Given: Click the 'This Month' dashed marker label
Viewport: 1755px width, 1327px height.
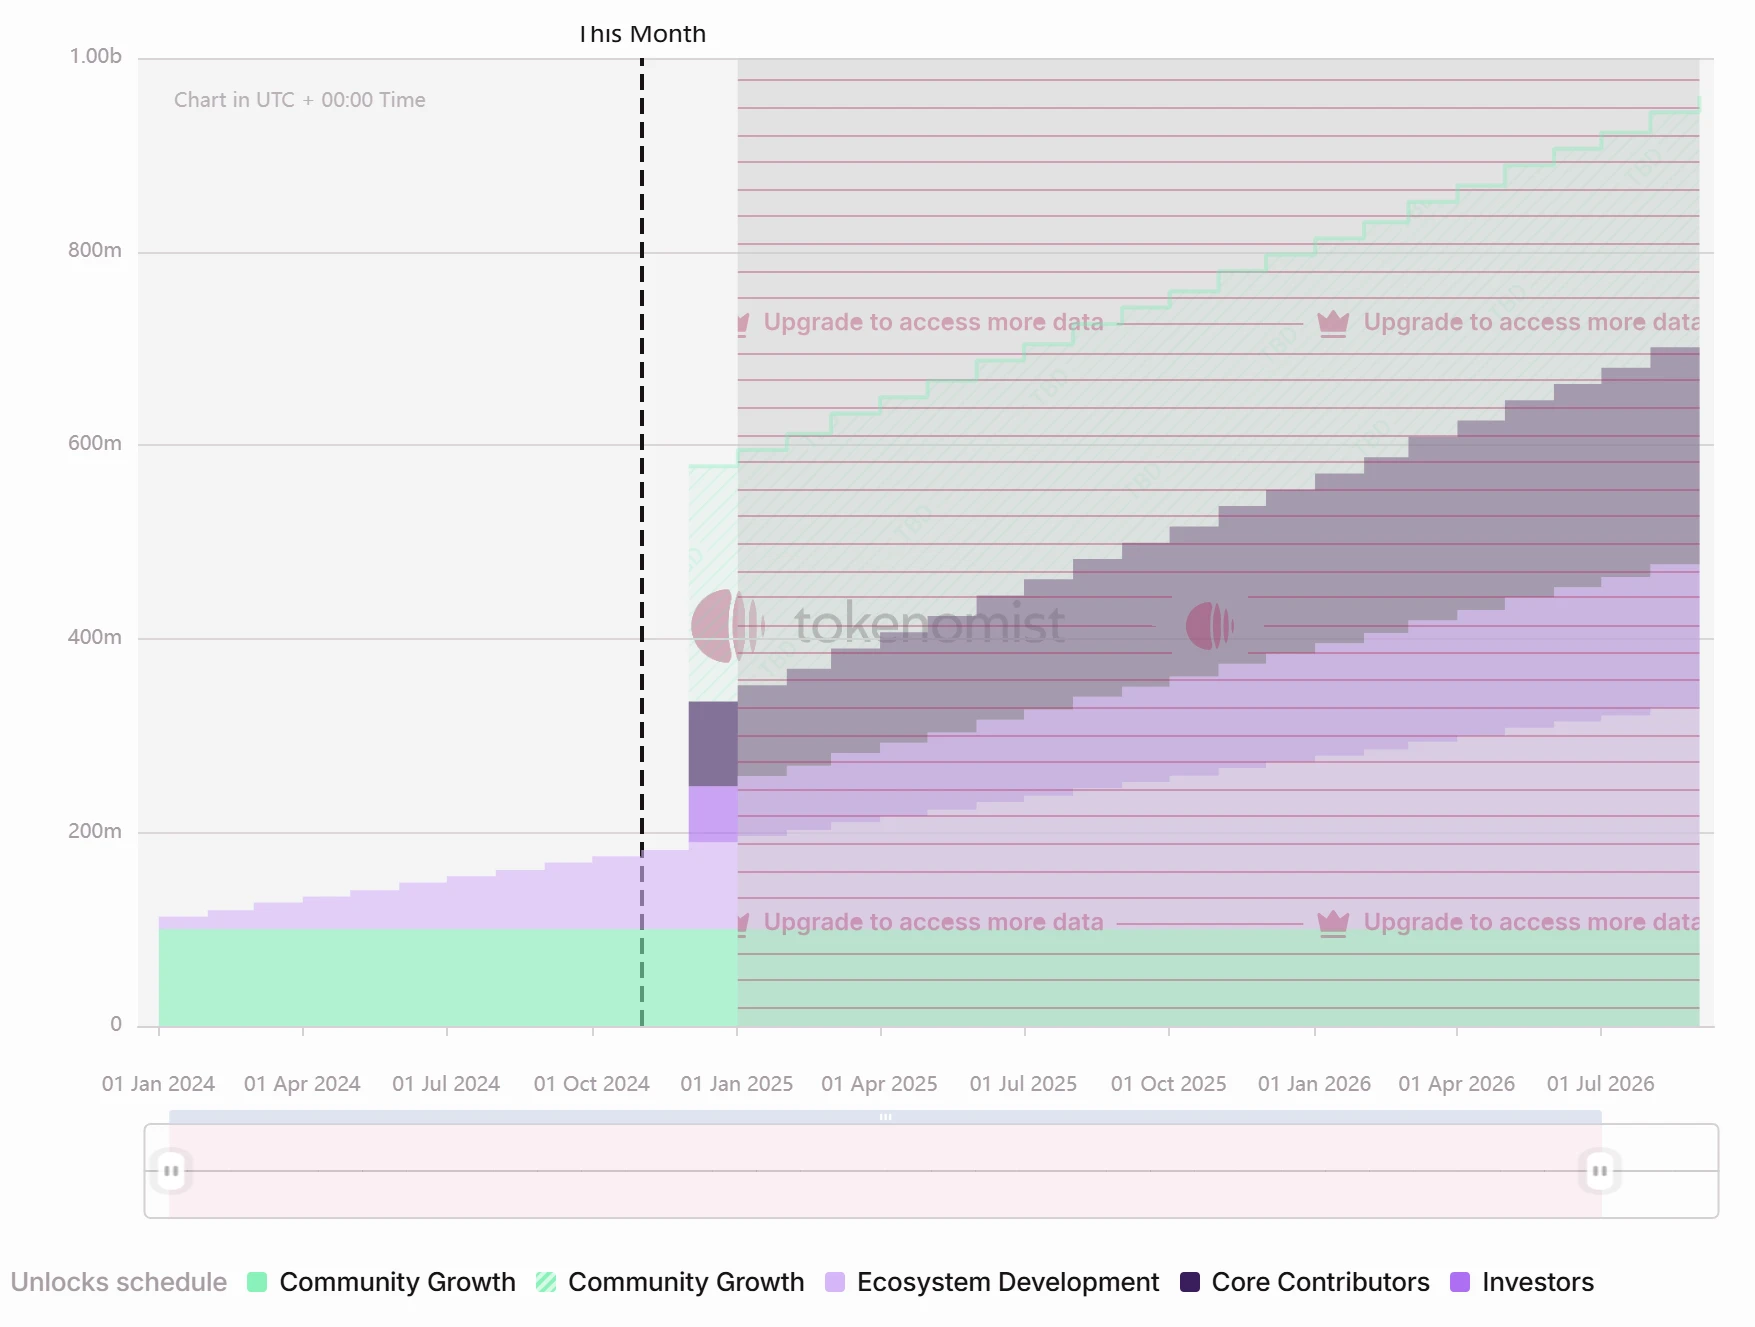Looking at the screenshot, I should 642,35.
